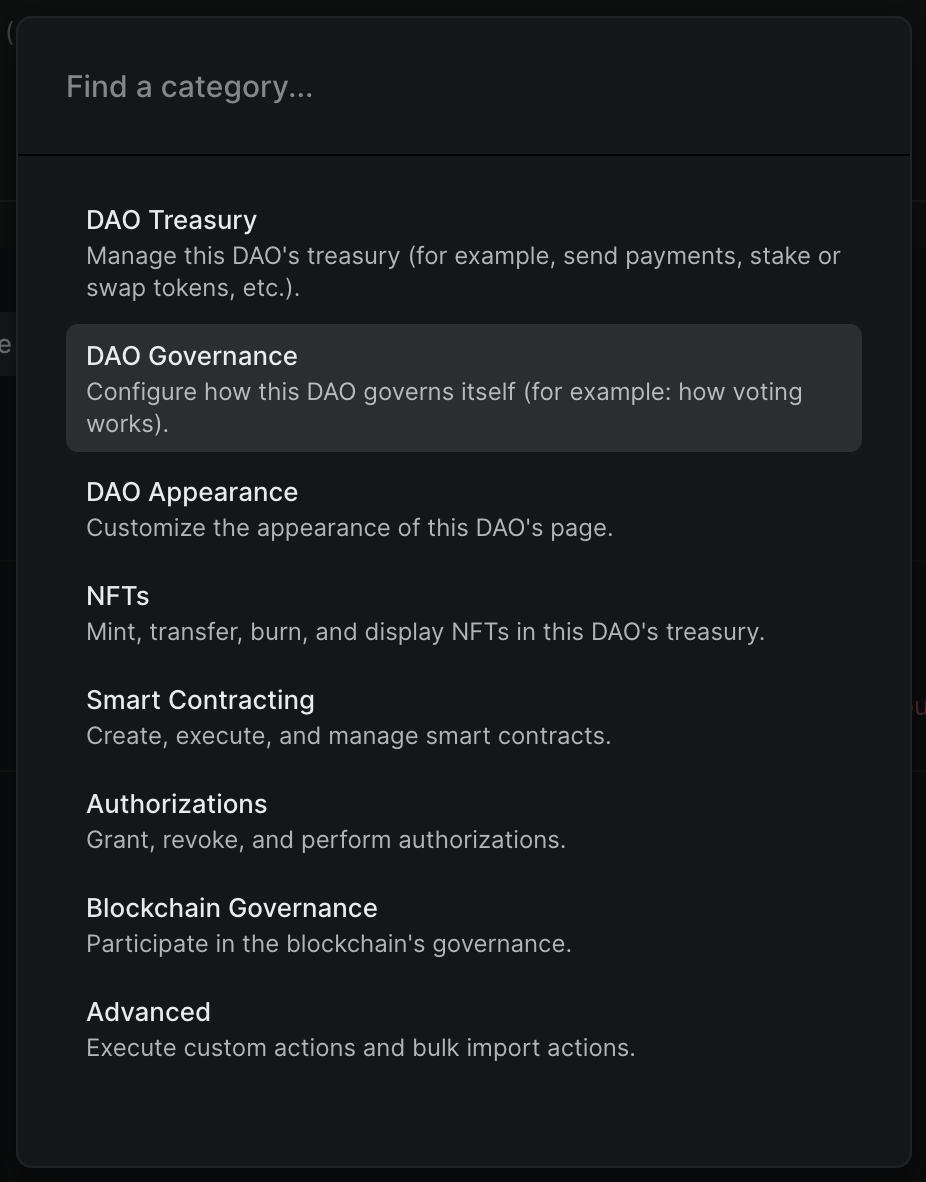
Task: Click 'Grant, revoke, and perform authorizations' text
Action: pyautogui.click(x=326, y=840)
